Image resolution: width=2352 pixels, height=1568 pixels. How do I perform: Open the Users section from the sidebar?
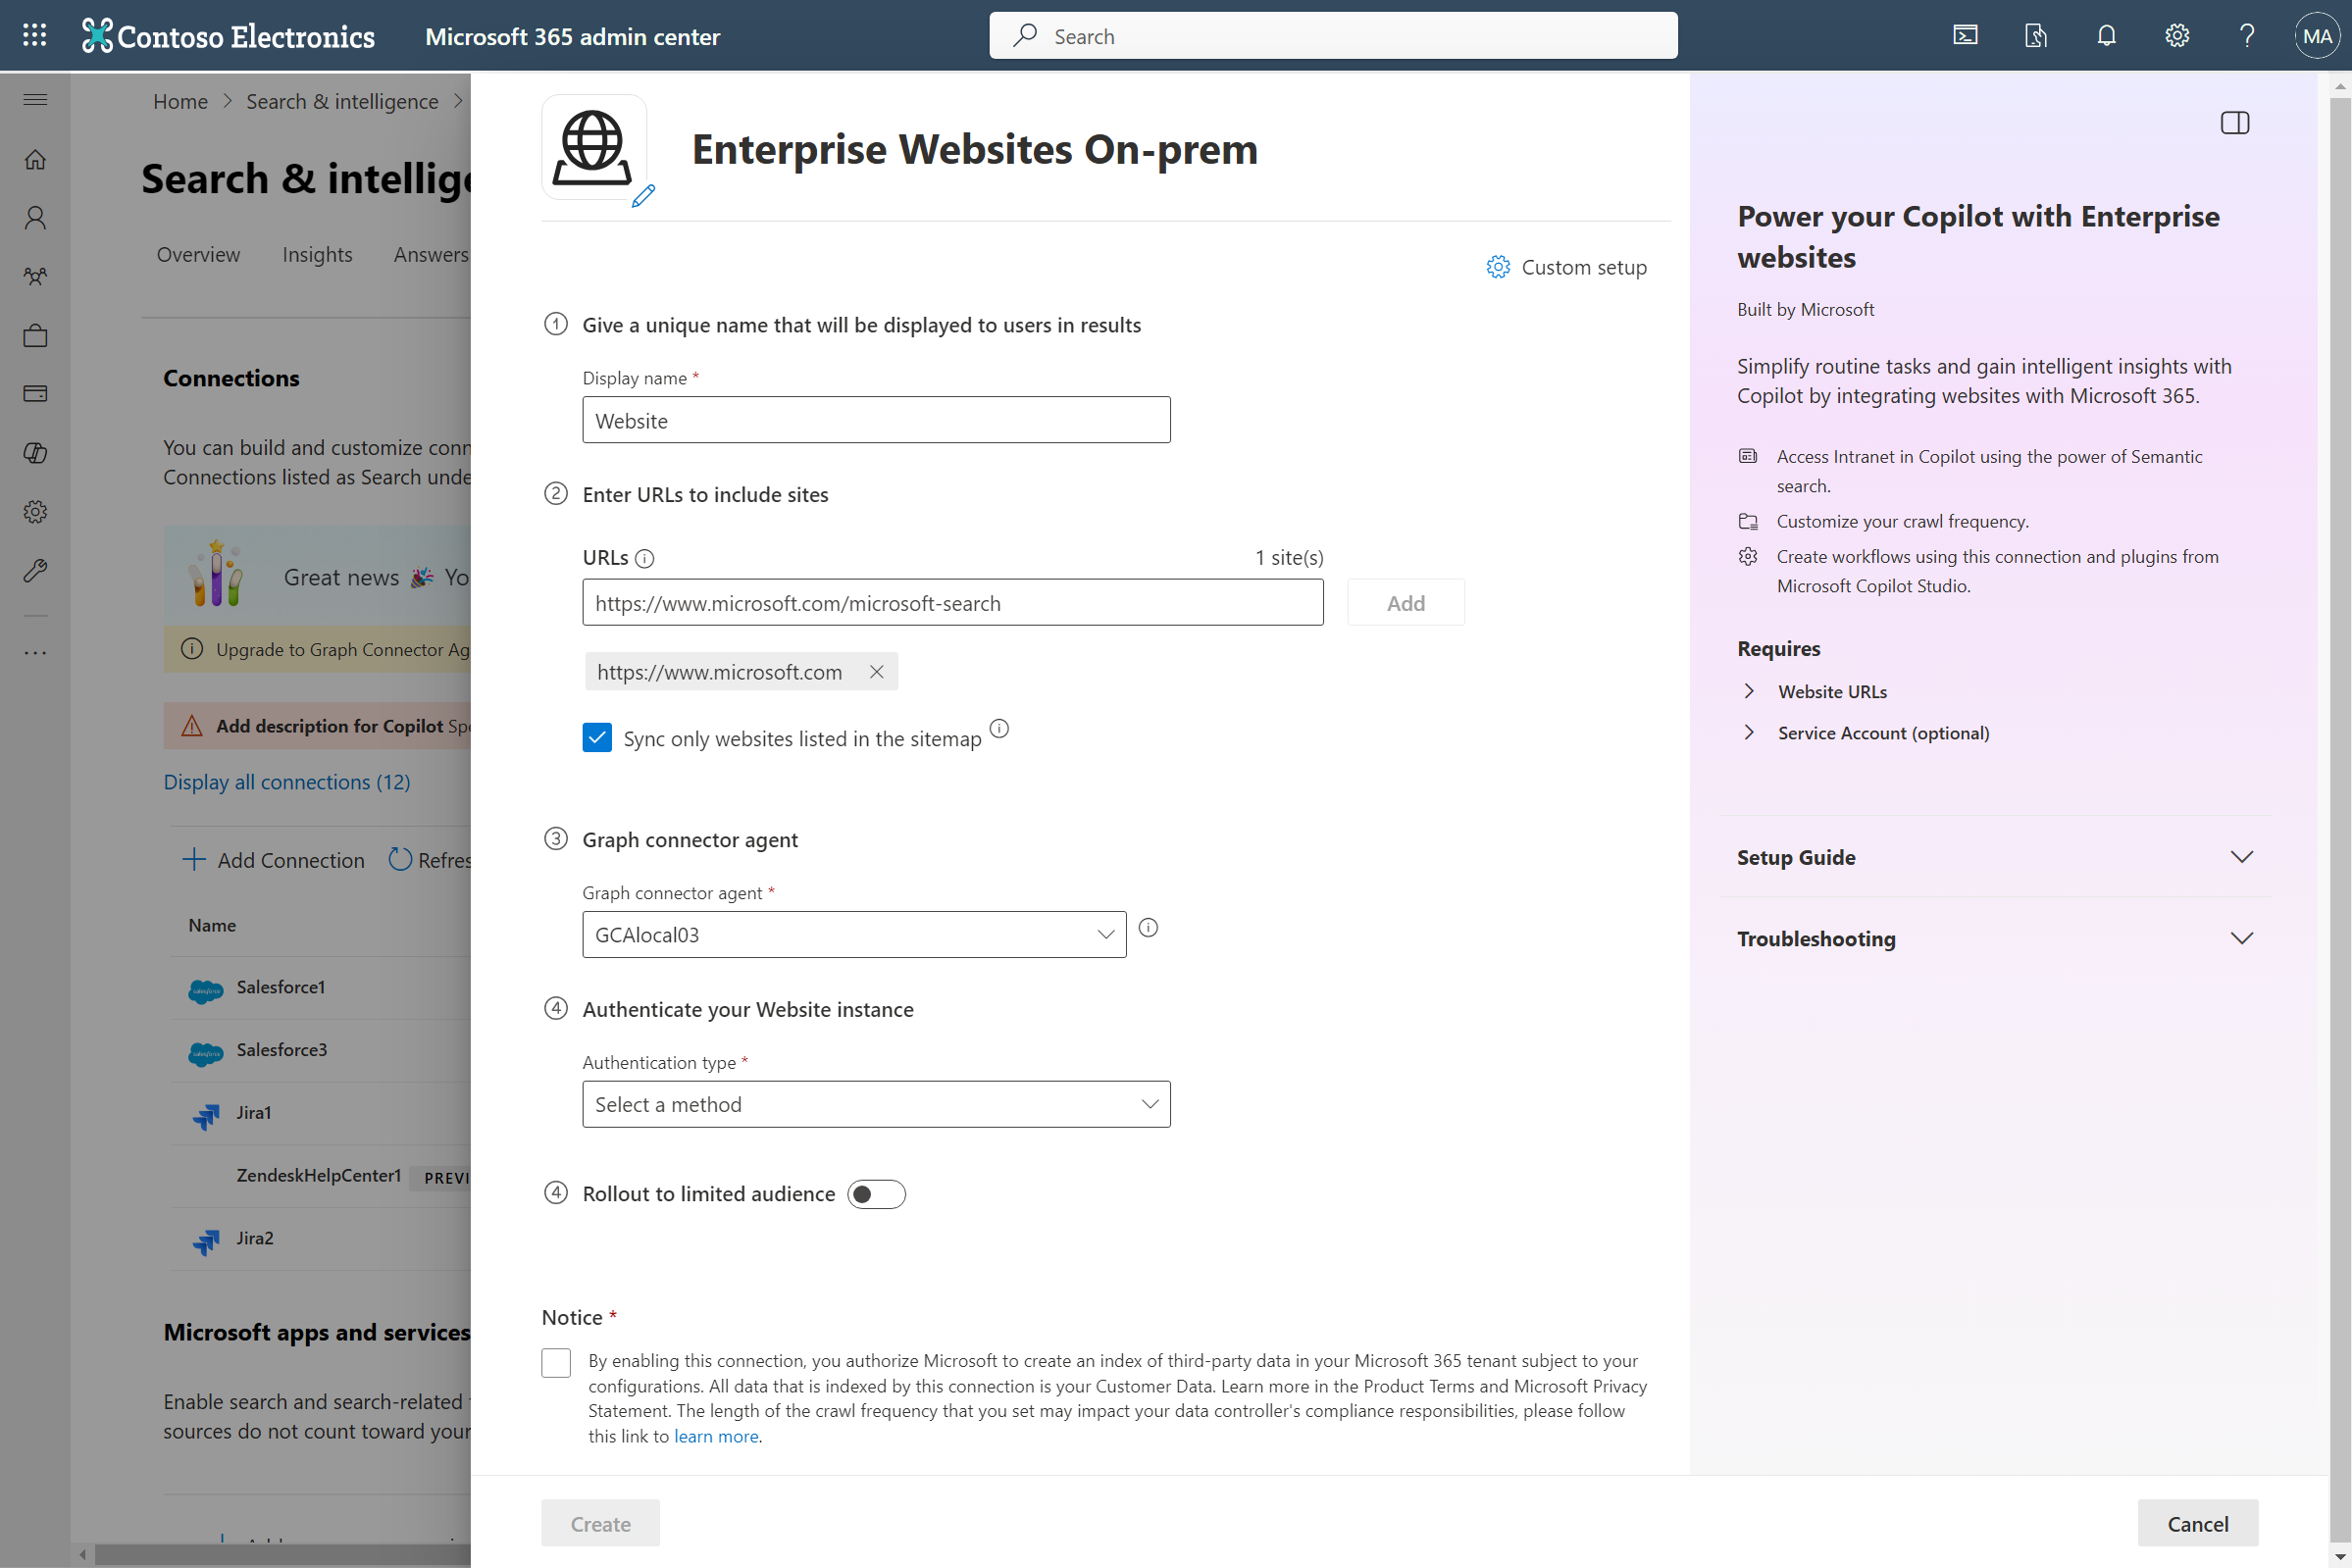click(x=34, y=218)
